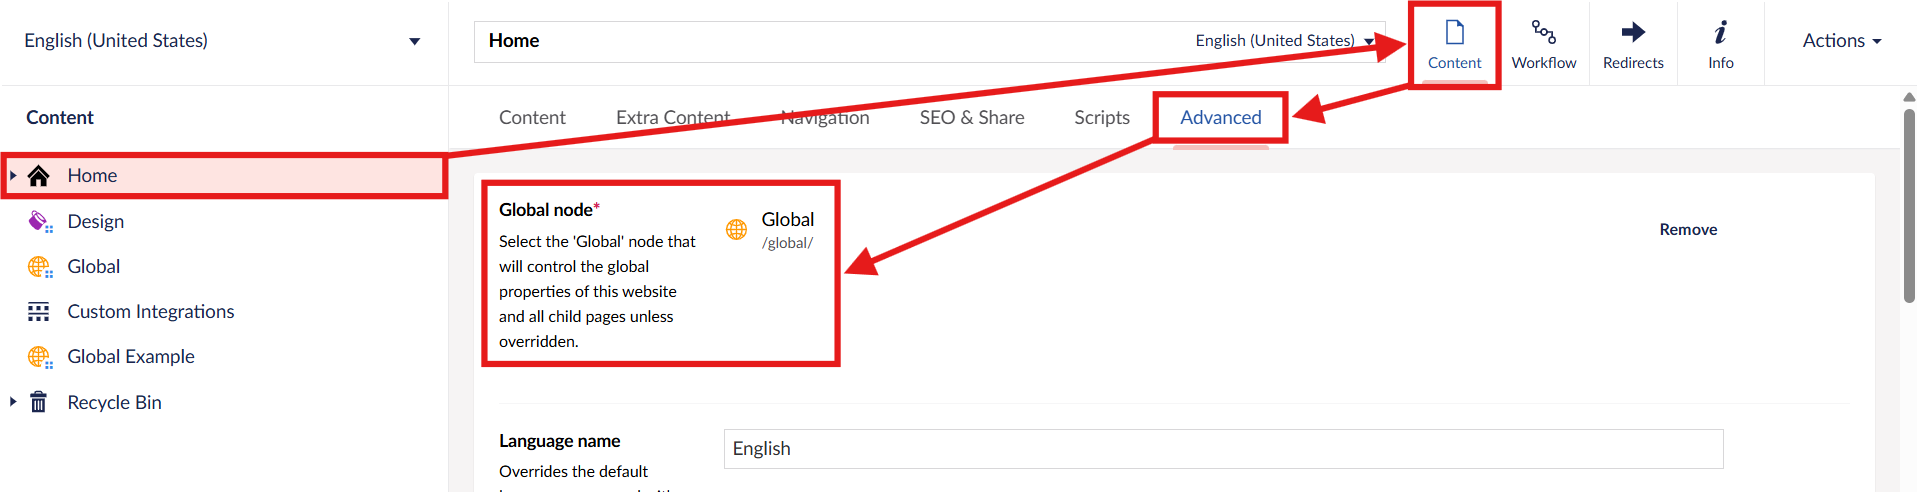Switch to the Extra Content tab
Viewport: 1917px width, 492px height.
point(673,118)
